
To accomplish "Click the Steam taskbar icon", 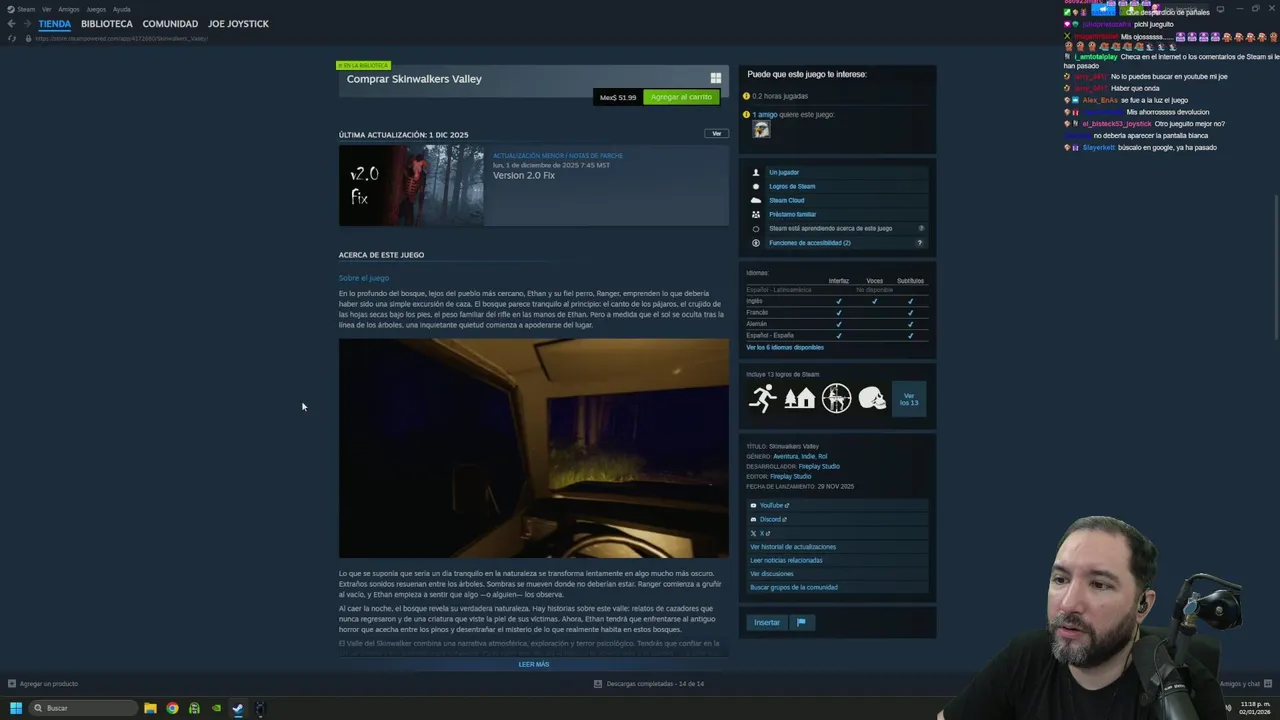I will coord(238,708).
